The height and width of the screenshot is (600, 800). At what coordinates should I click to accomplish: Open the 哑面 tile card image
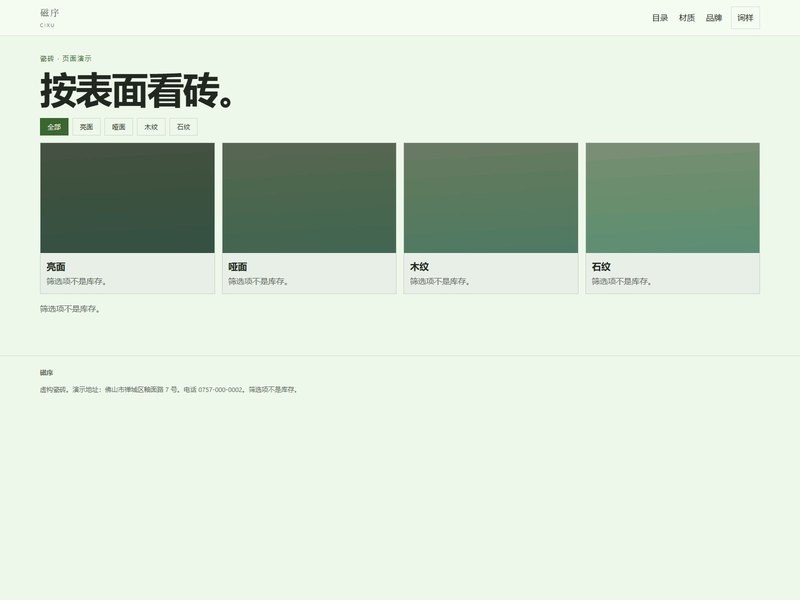[x=309, y=198]
